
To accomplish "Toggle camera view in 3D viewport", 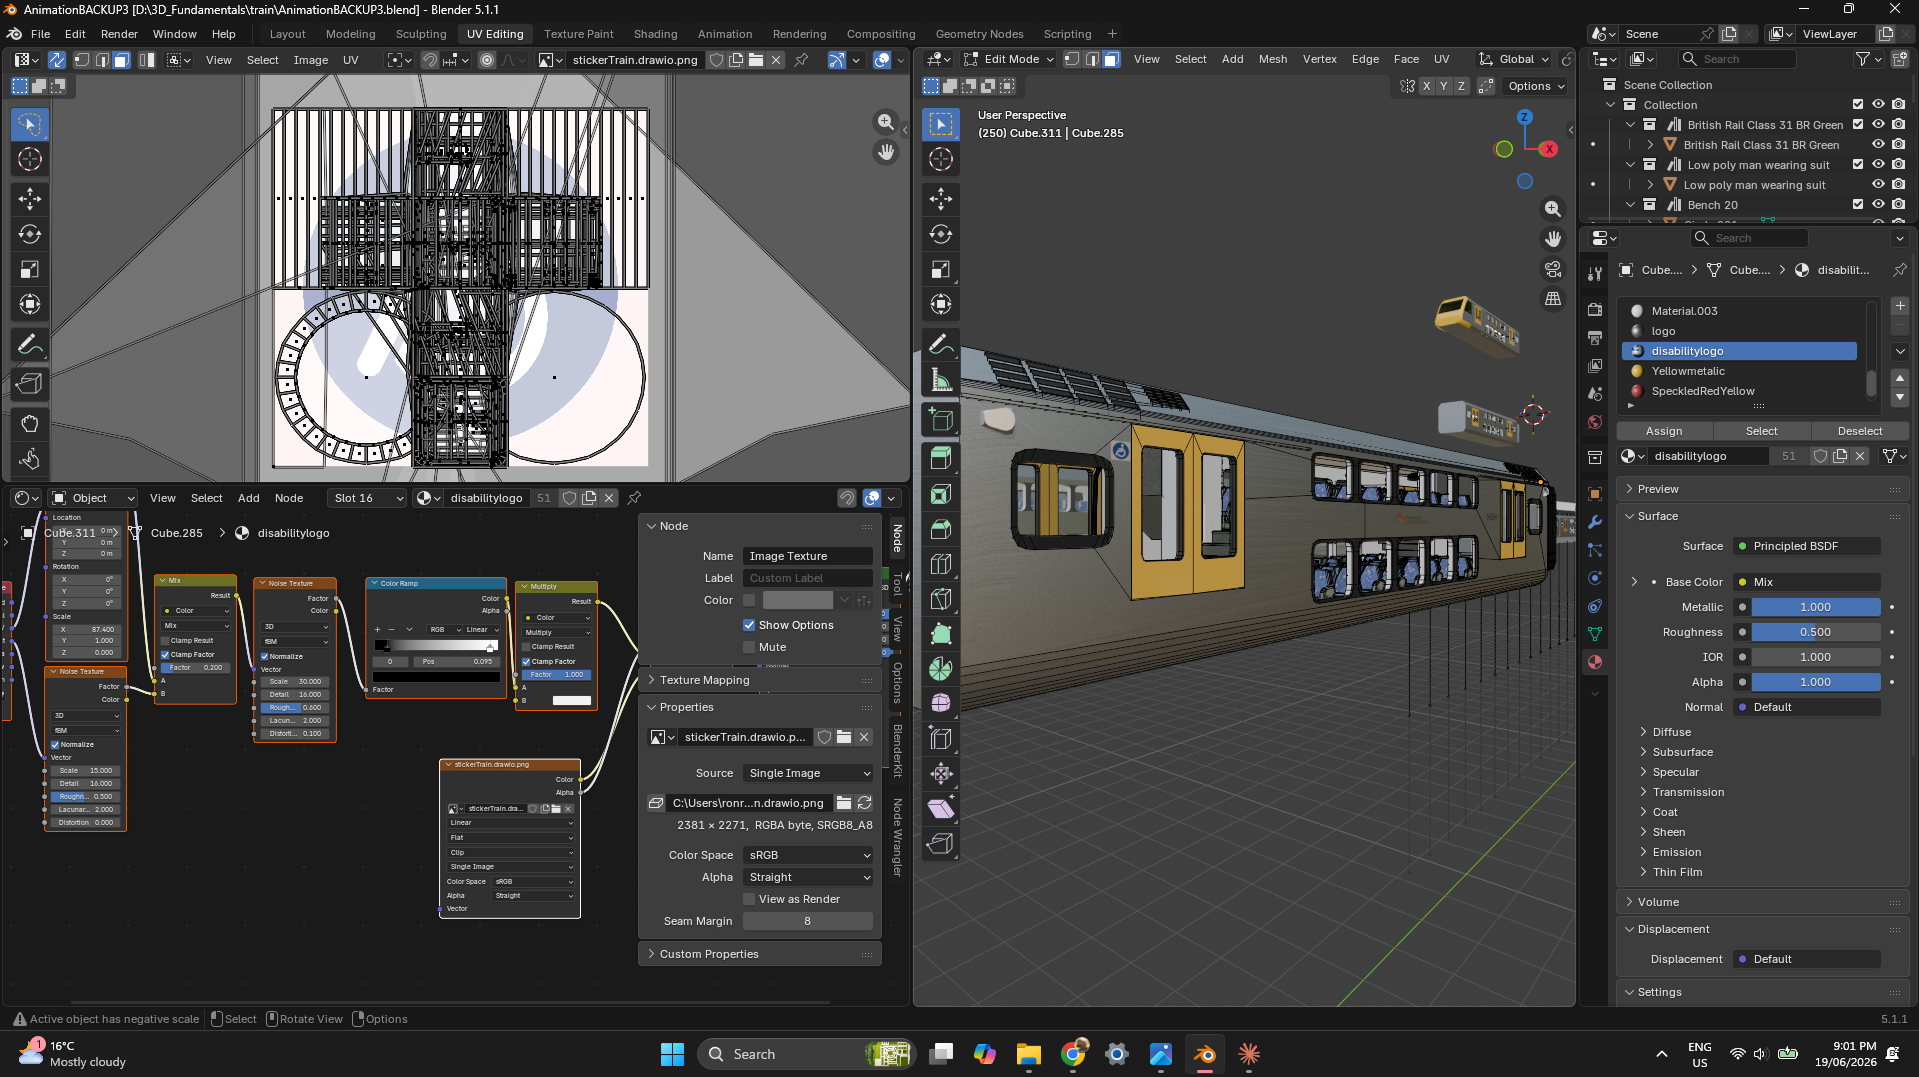I will pyautogui.click(x=1553, y=269).
